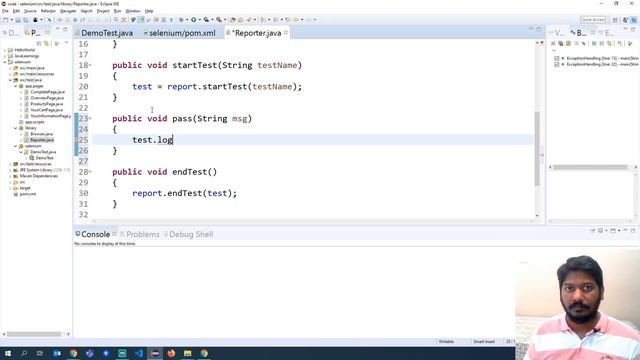Open Chrome at the right of taskbar
Image resolution: width=640 pixels, height=360 pixels.
point(204,353)
